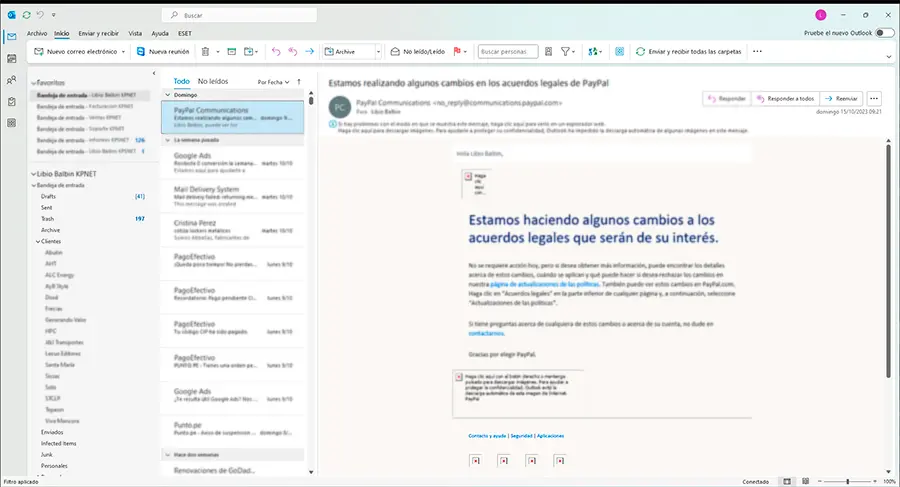Click the Reply arrow icon in the ribbon
This screenshot has height=487, width=900.
coord(276,52)
